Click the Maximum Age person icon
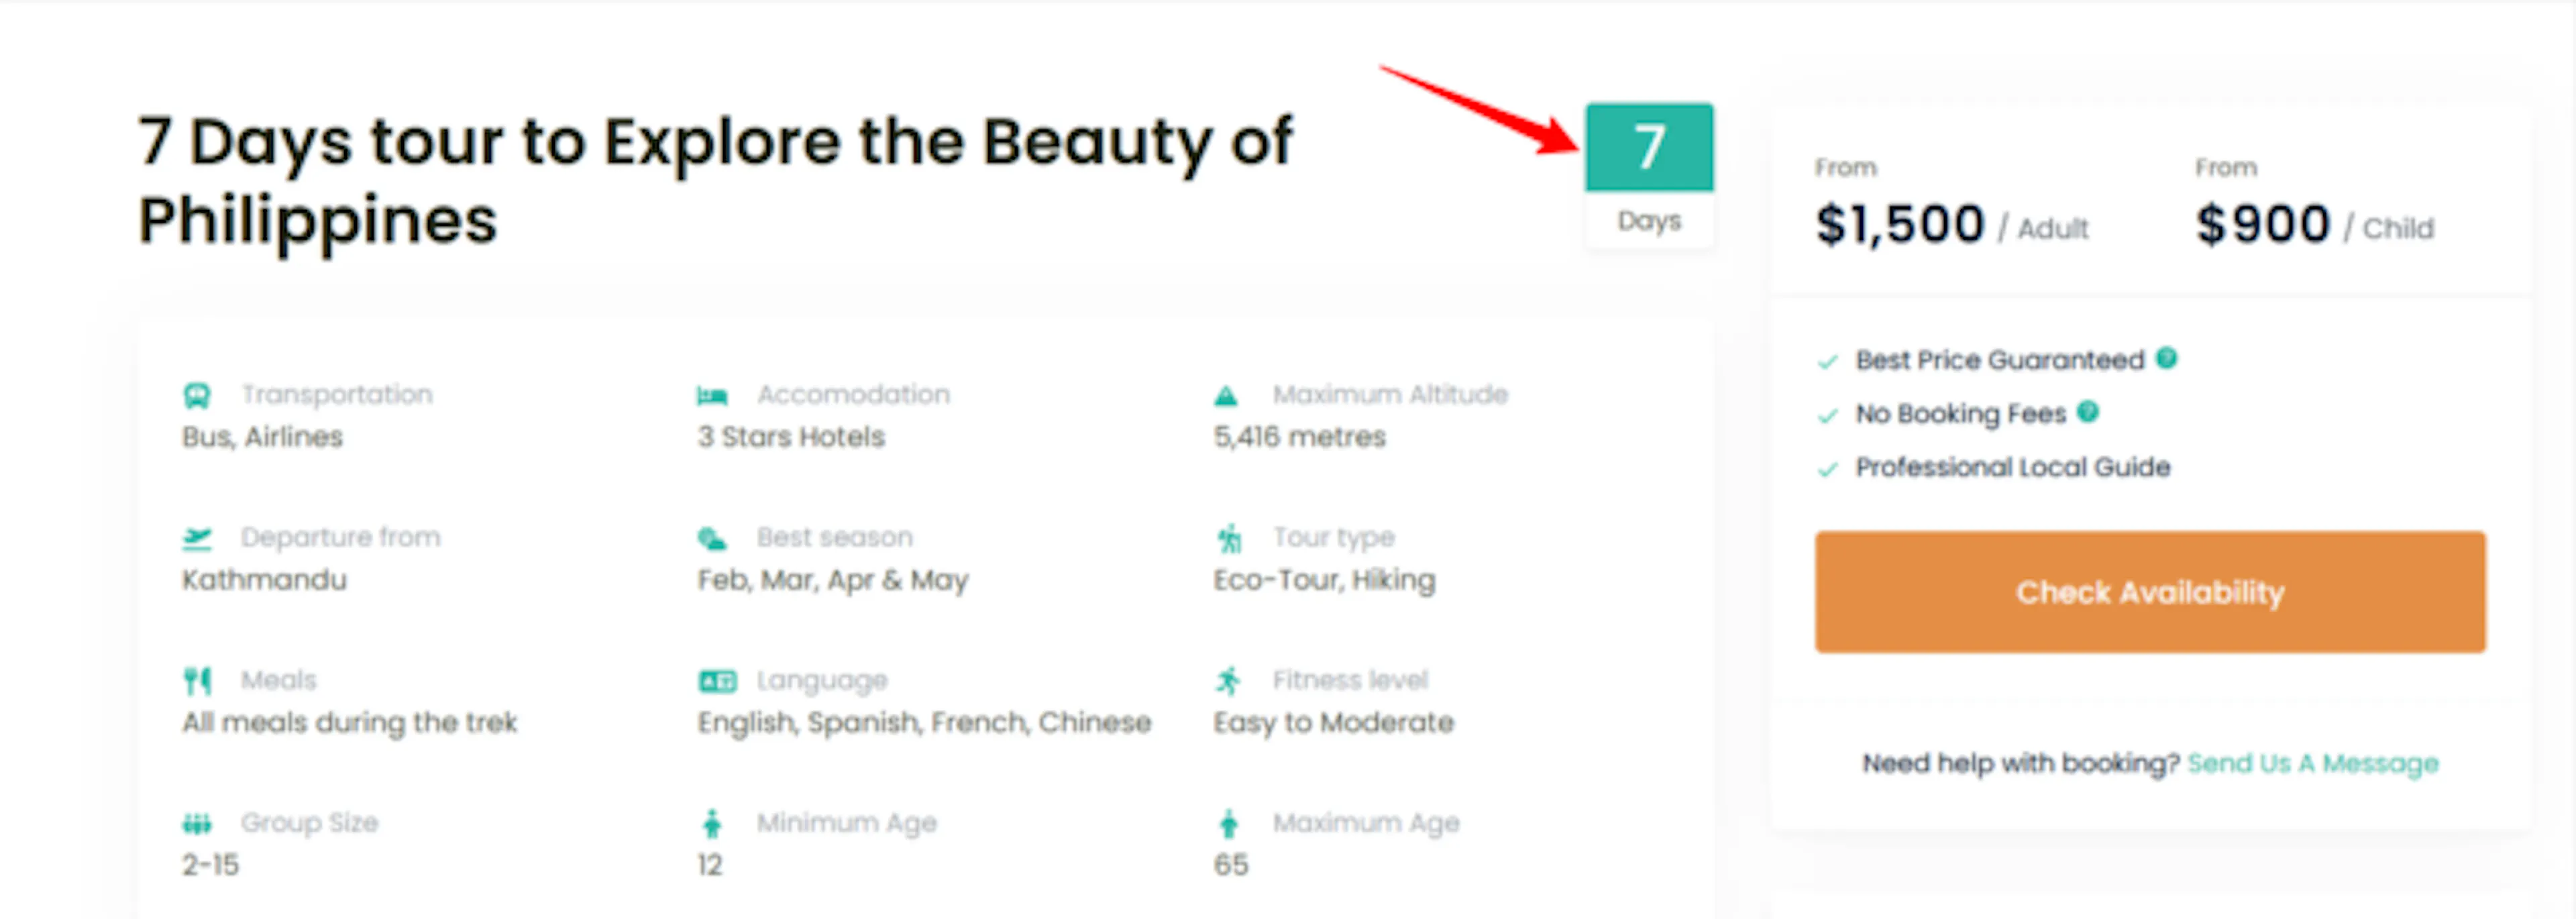 1229,824
